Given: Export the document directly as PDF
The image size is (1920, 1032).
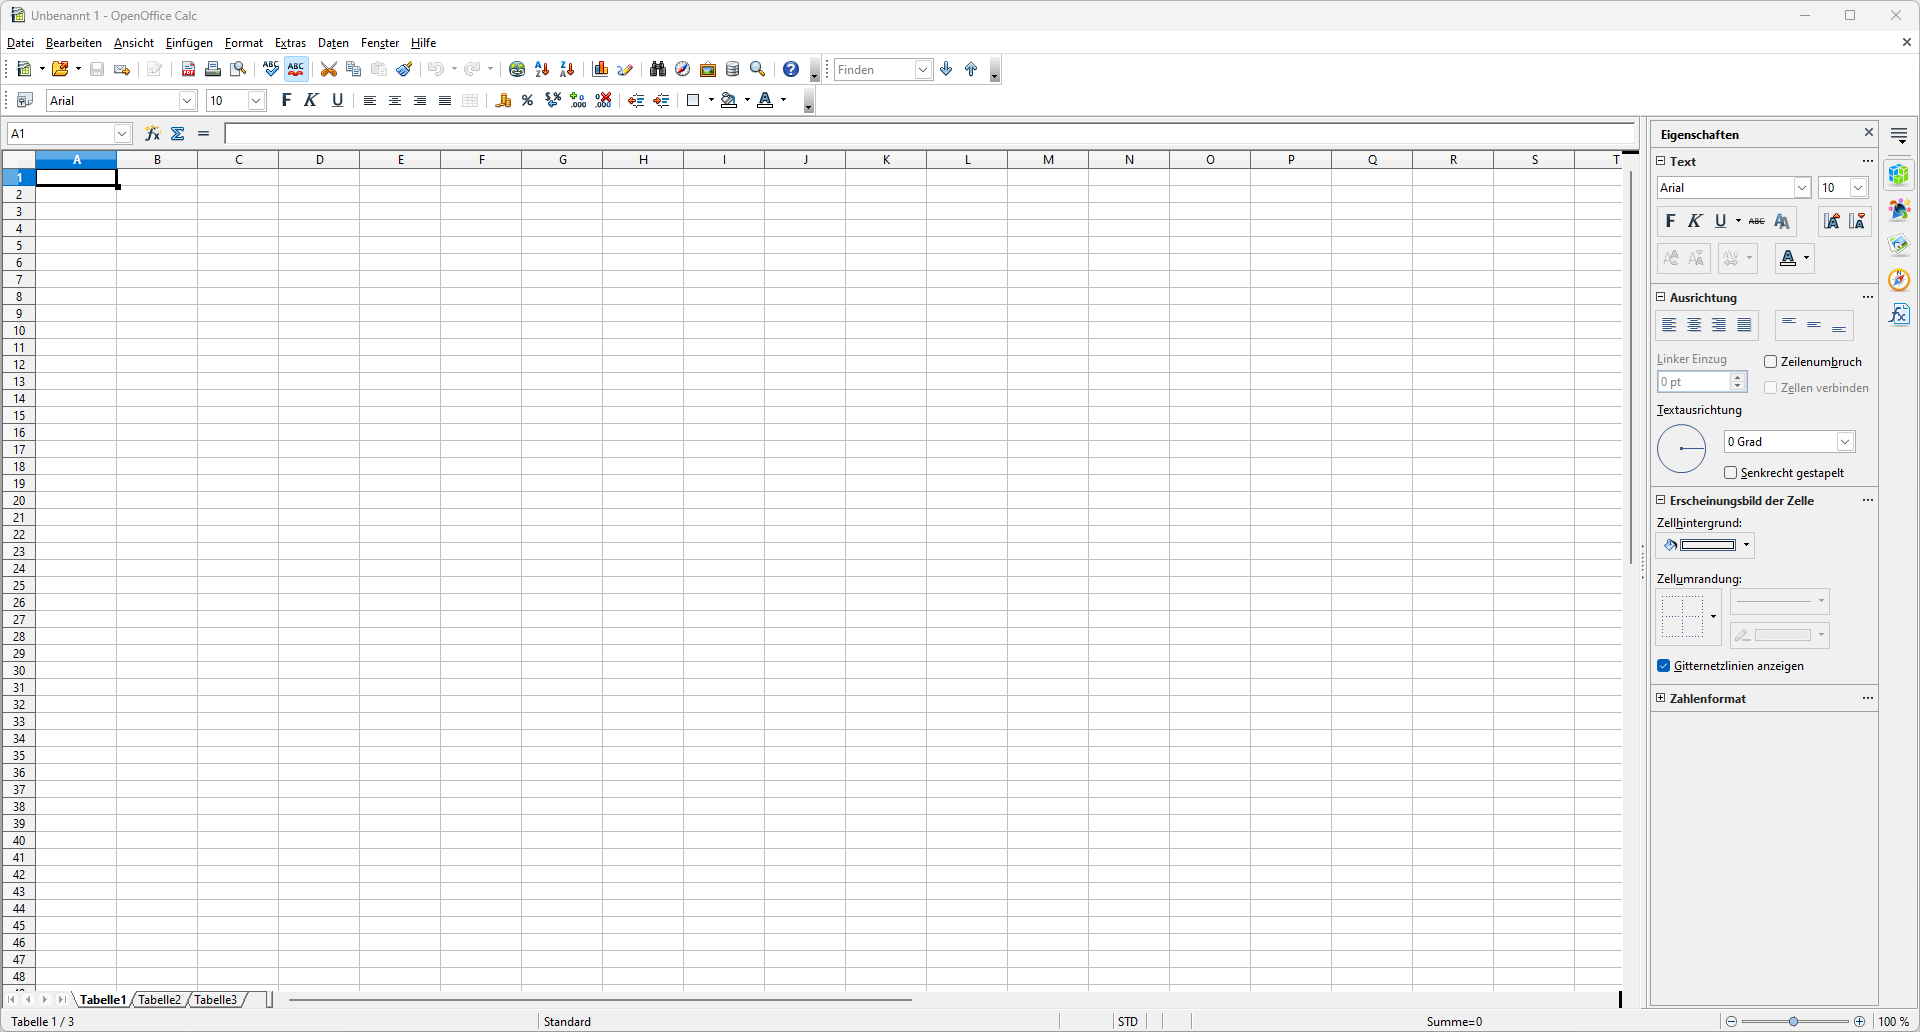Looking at the screenshot, I should point(188,69).
